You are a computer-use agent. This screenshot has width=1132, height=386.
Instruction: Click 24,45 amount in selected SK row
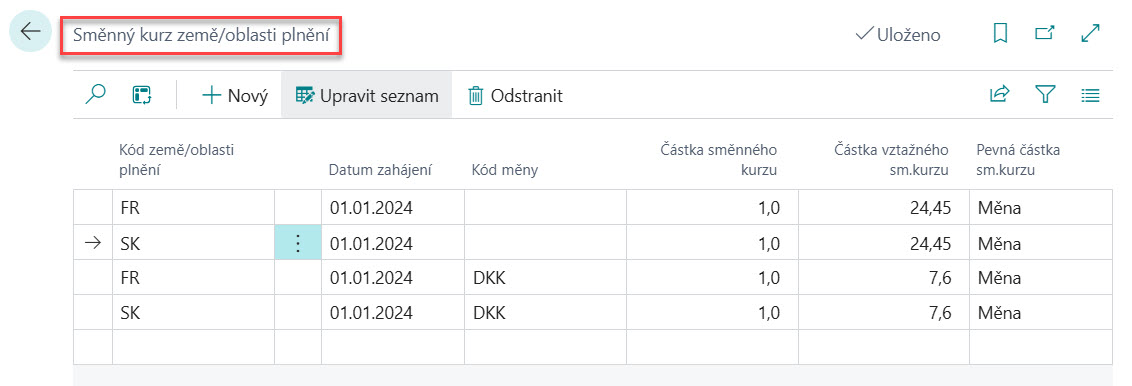[x=884, y=243]
